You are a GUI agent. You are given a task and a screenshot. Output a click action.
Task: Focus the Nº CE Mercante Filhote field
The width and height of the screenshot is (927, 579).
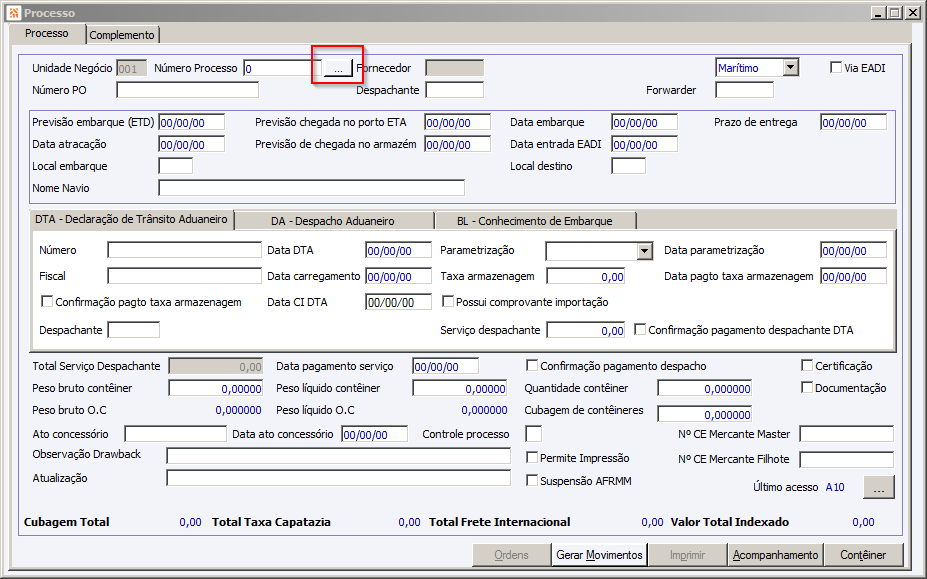coord(847,459)
